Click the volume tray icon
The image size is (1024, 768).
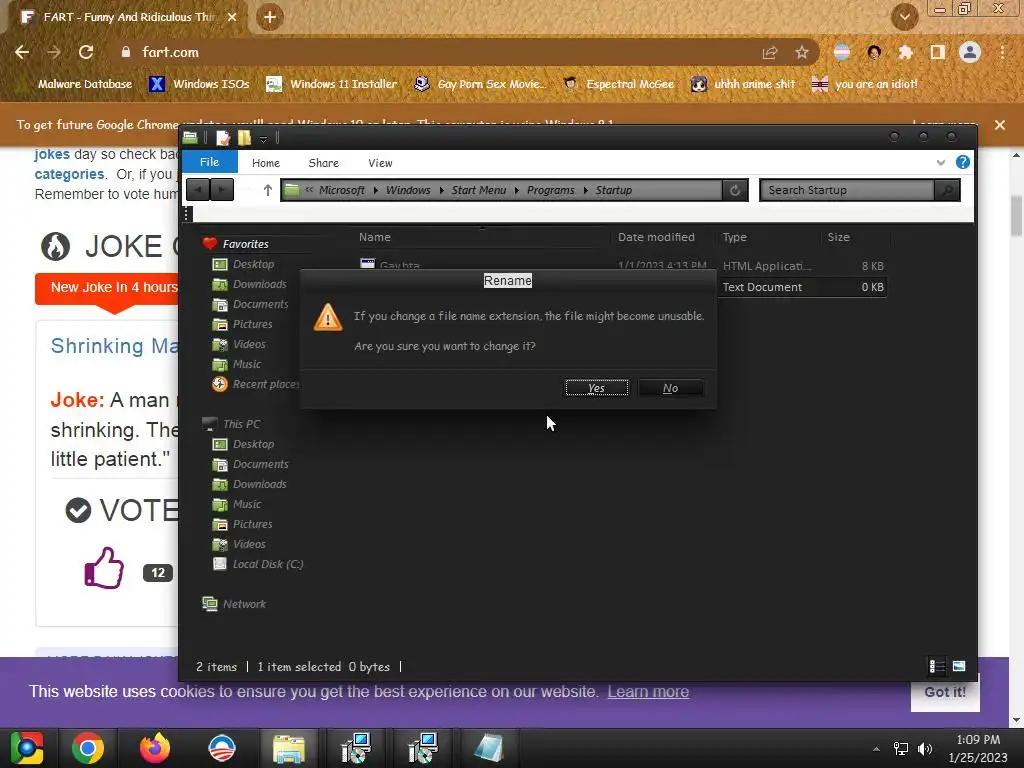pos(925,748)
